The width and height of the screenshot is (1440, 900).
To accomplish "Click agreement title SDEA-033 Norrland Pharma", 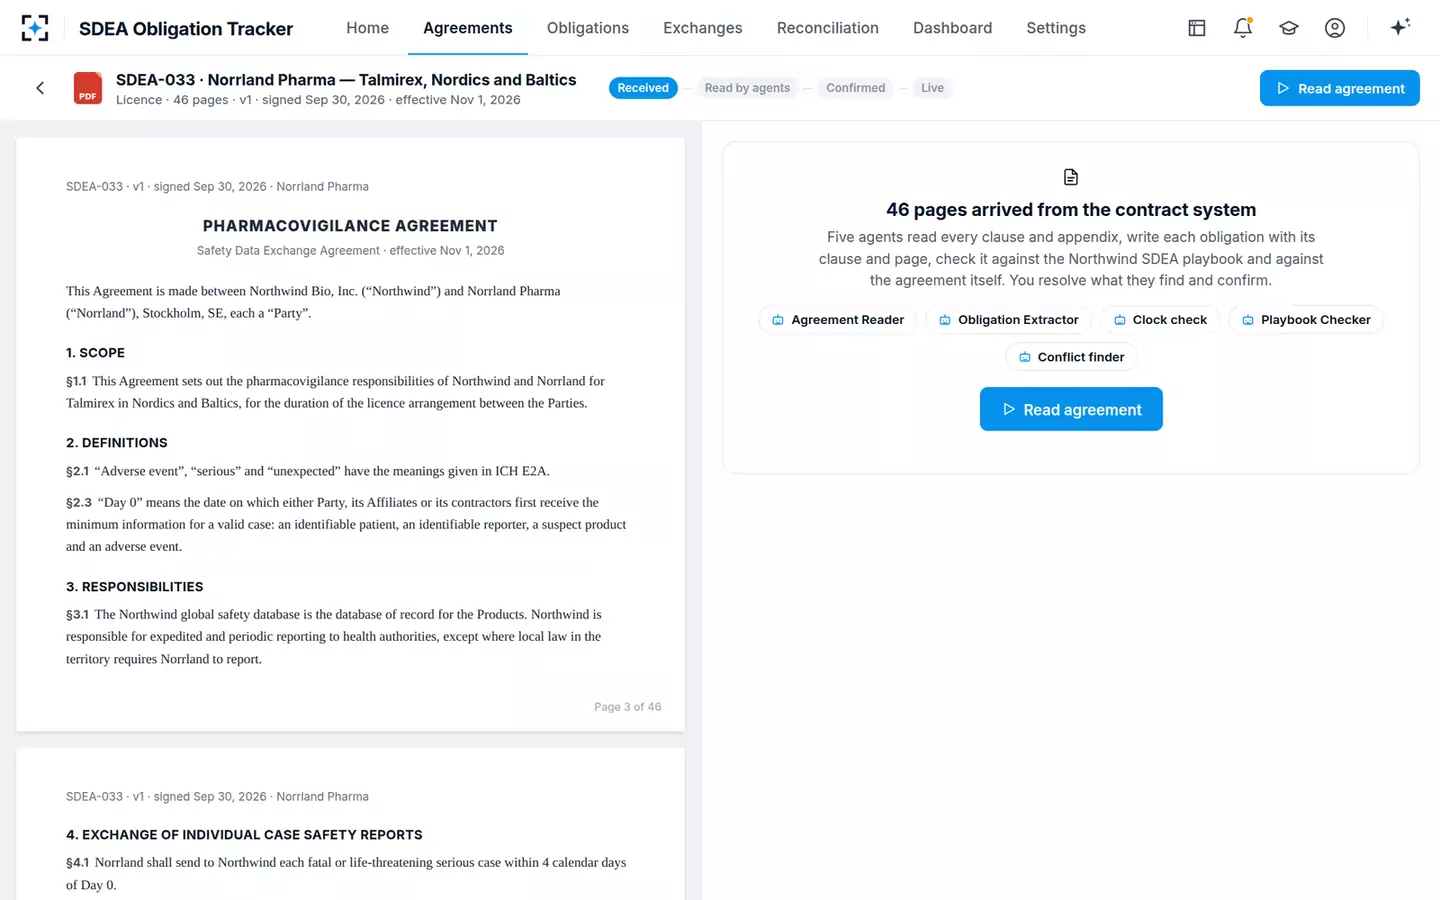I will click(346, 80).
